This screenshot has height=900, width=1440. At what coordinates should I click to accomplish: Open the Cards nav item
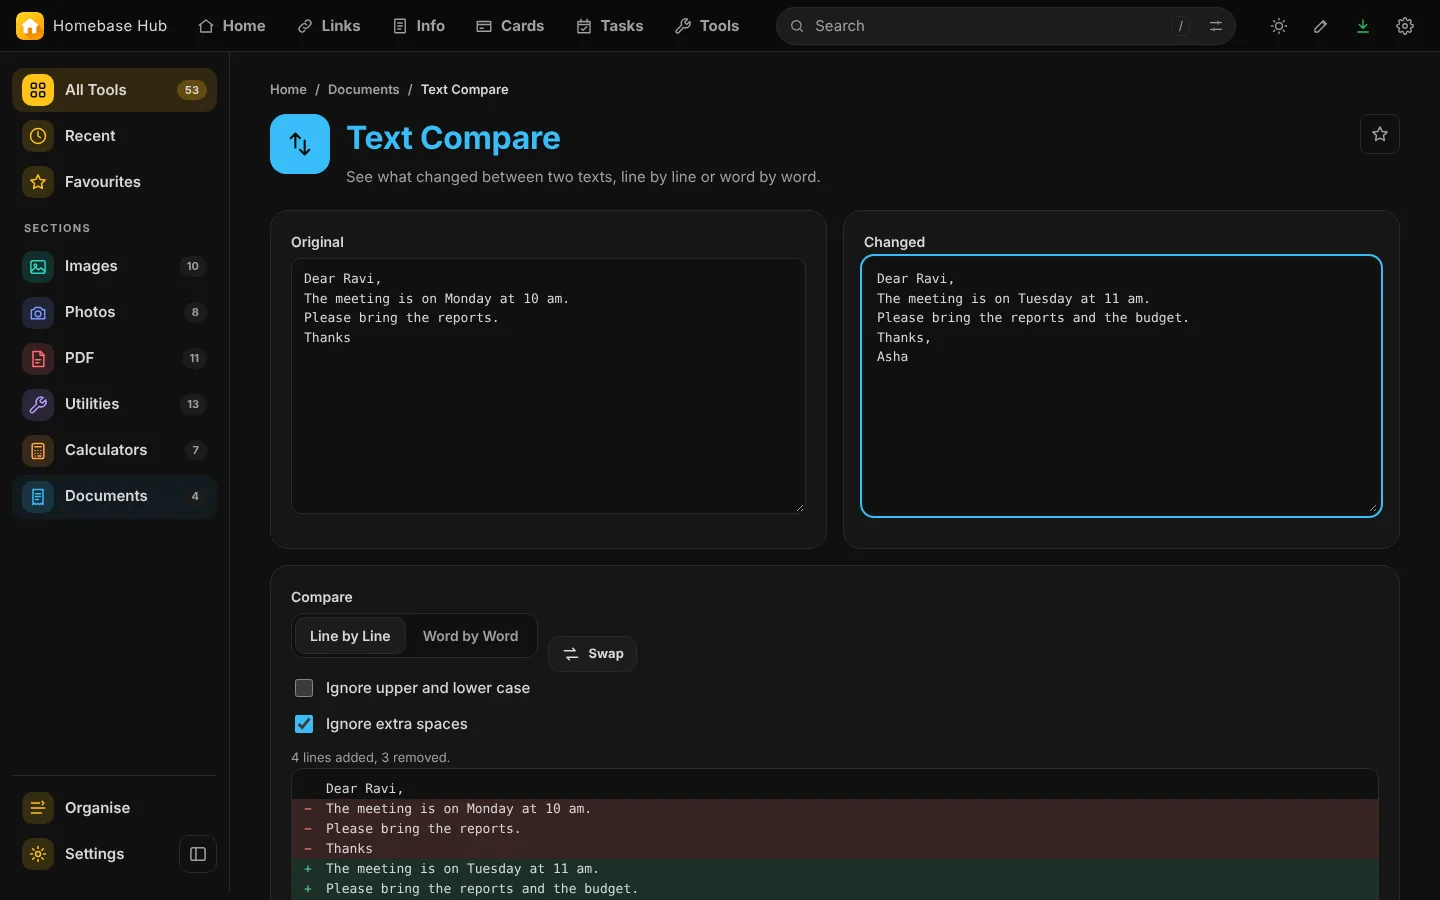click(x=510, y=26)
